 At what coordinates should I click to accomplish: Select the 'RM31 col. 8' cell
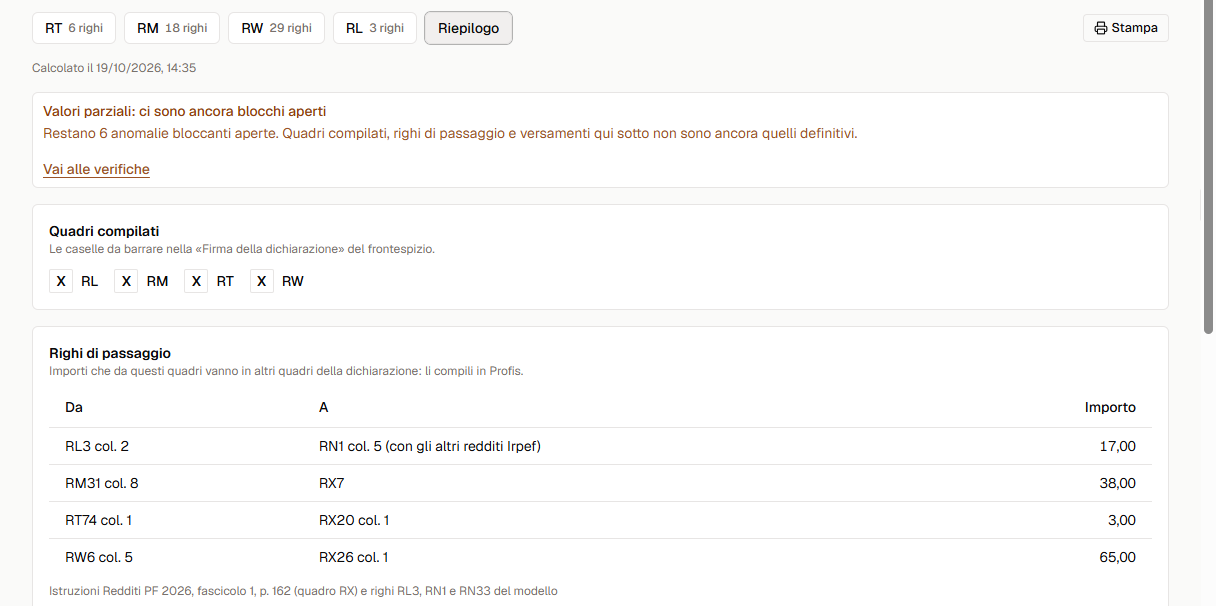(102, 483)
